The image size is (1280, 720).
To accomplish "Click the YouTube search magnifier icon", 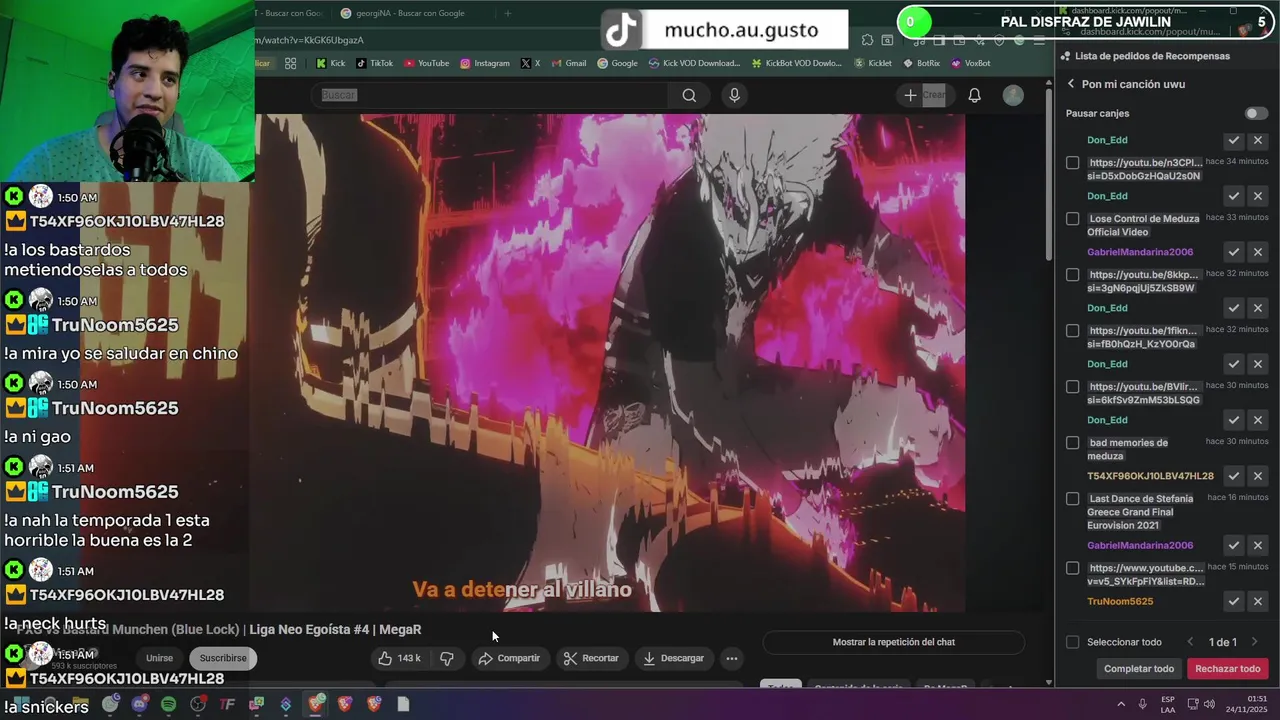I will [689, 95].
